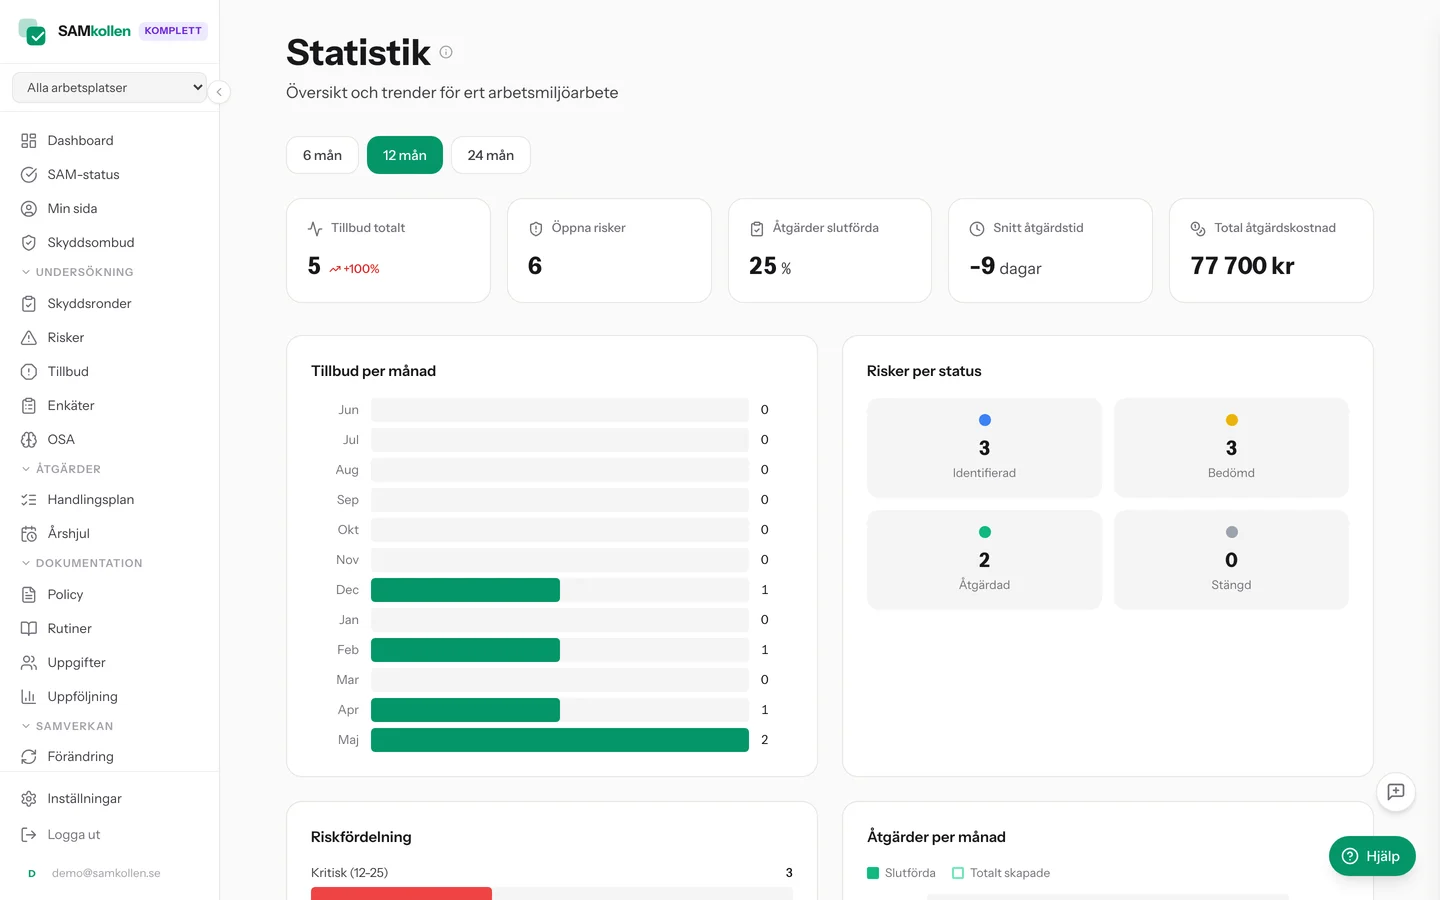Viewport: 1440px width, 900px height.
Task: Click the Handlingsplan checklist icon
Action: (29, 500)
